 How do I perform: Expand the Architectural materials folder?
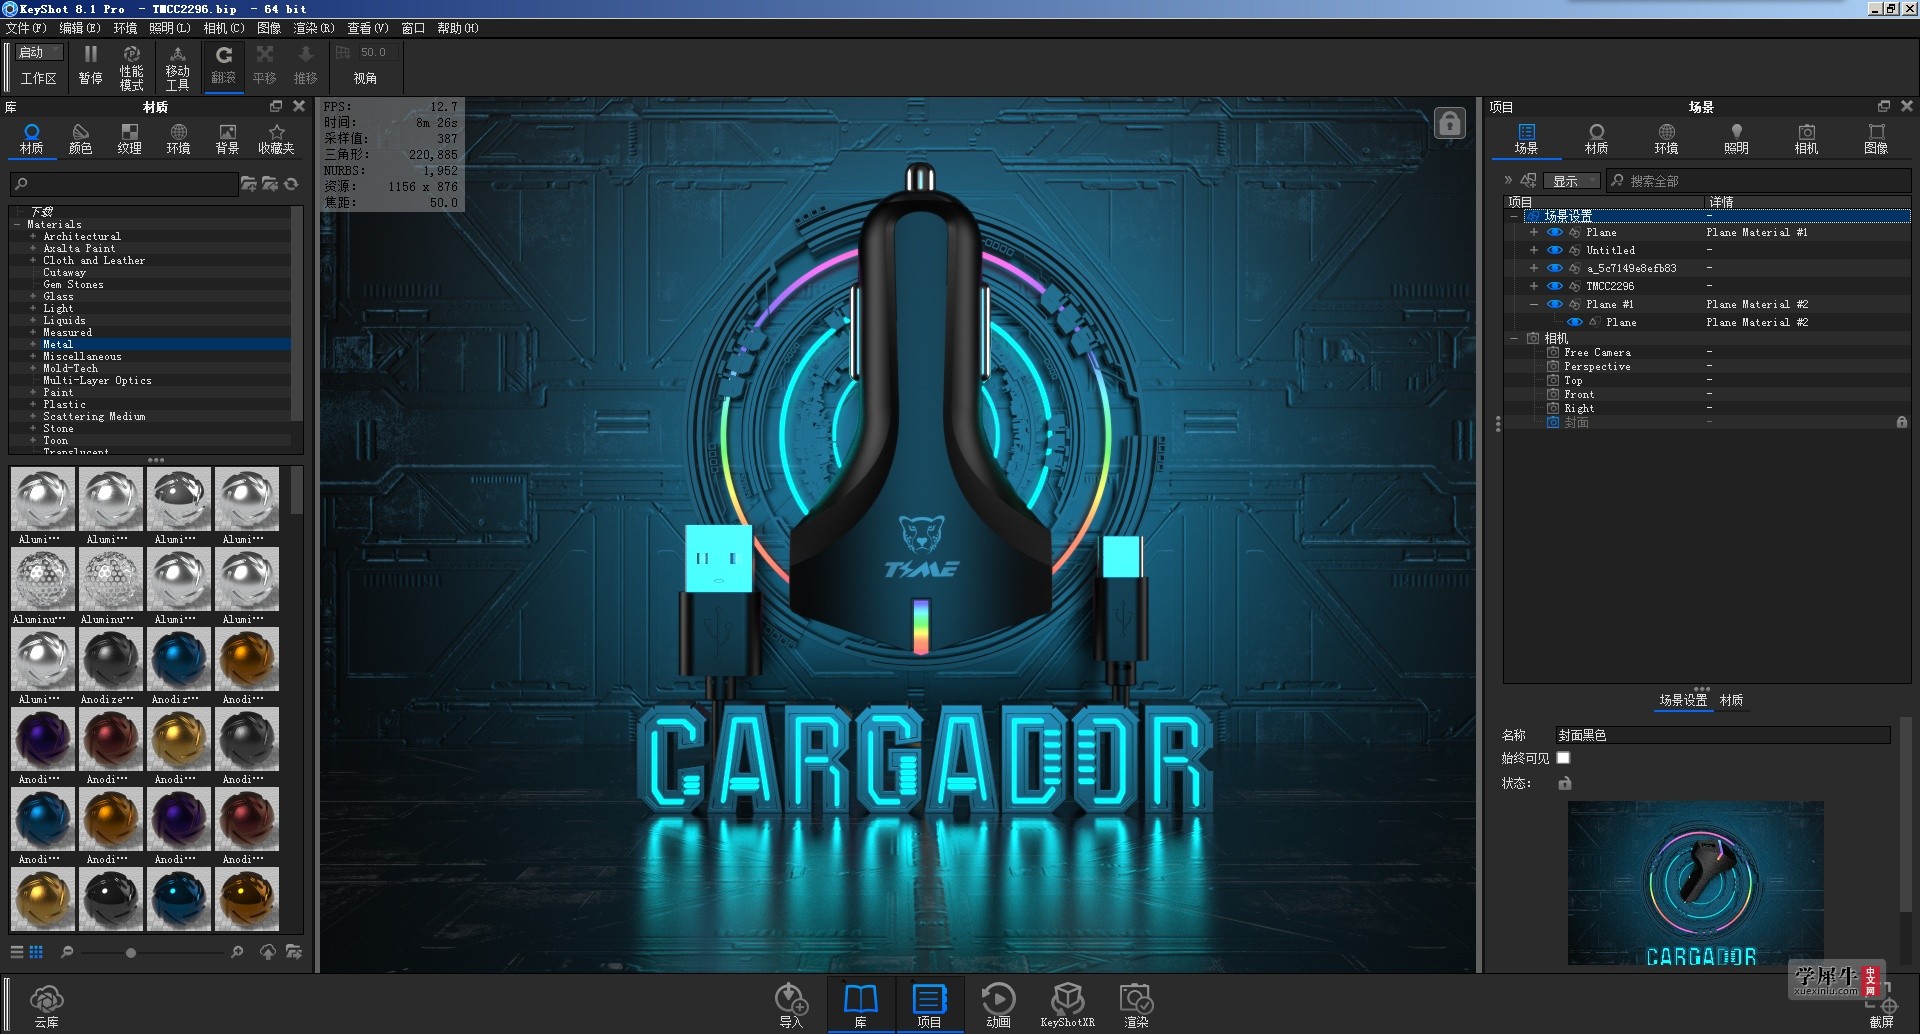[x=33, y=236]
